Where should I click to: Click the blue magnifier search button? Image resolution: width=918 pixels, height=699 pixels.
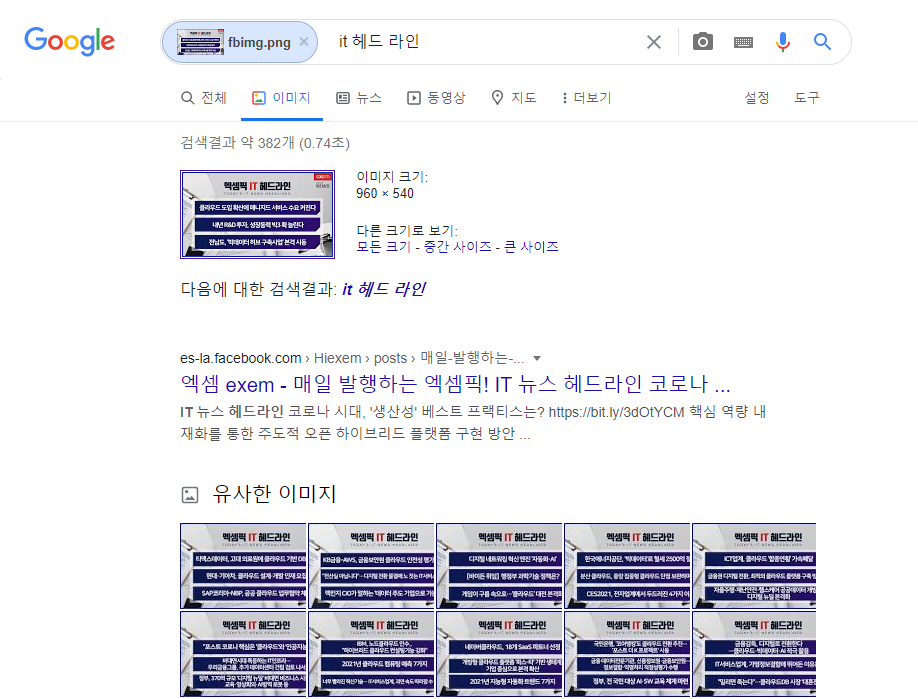pos(823,42)
